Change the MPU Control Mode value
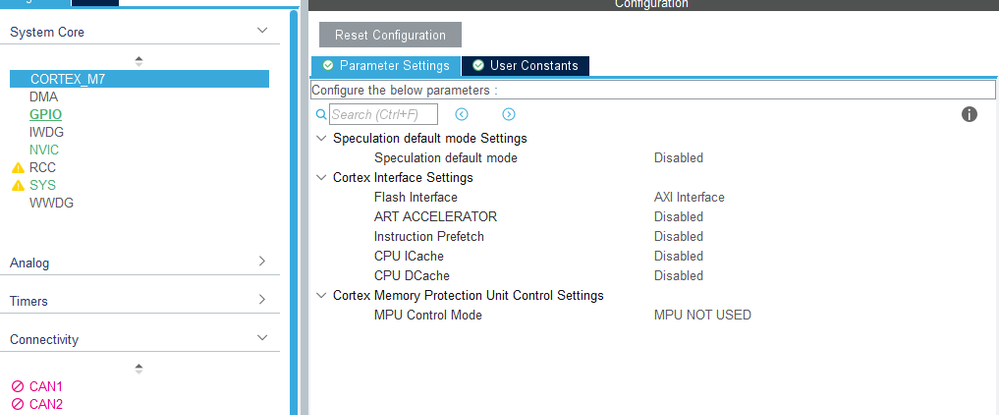Viewport: 999px width, 415px height. click(x=702, y=315)
